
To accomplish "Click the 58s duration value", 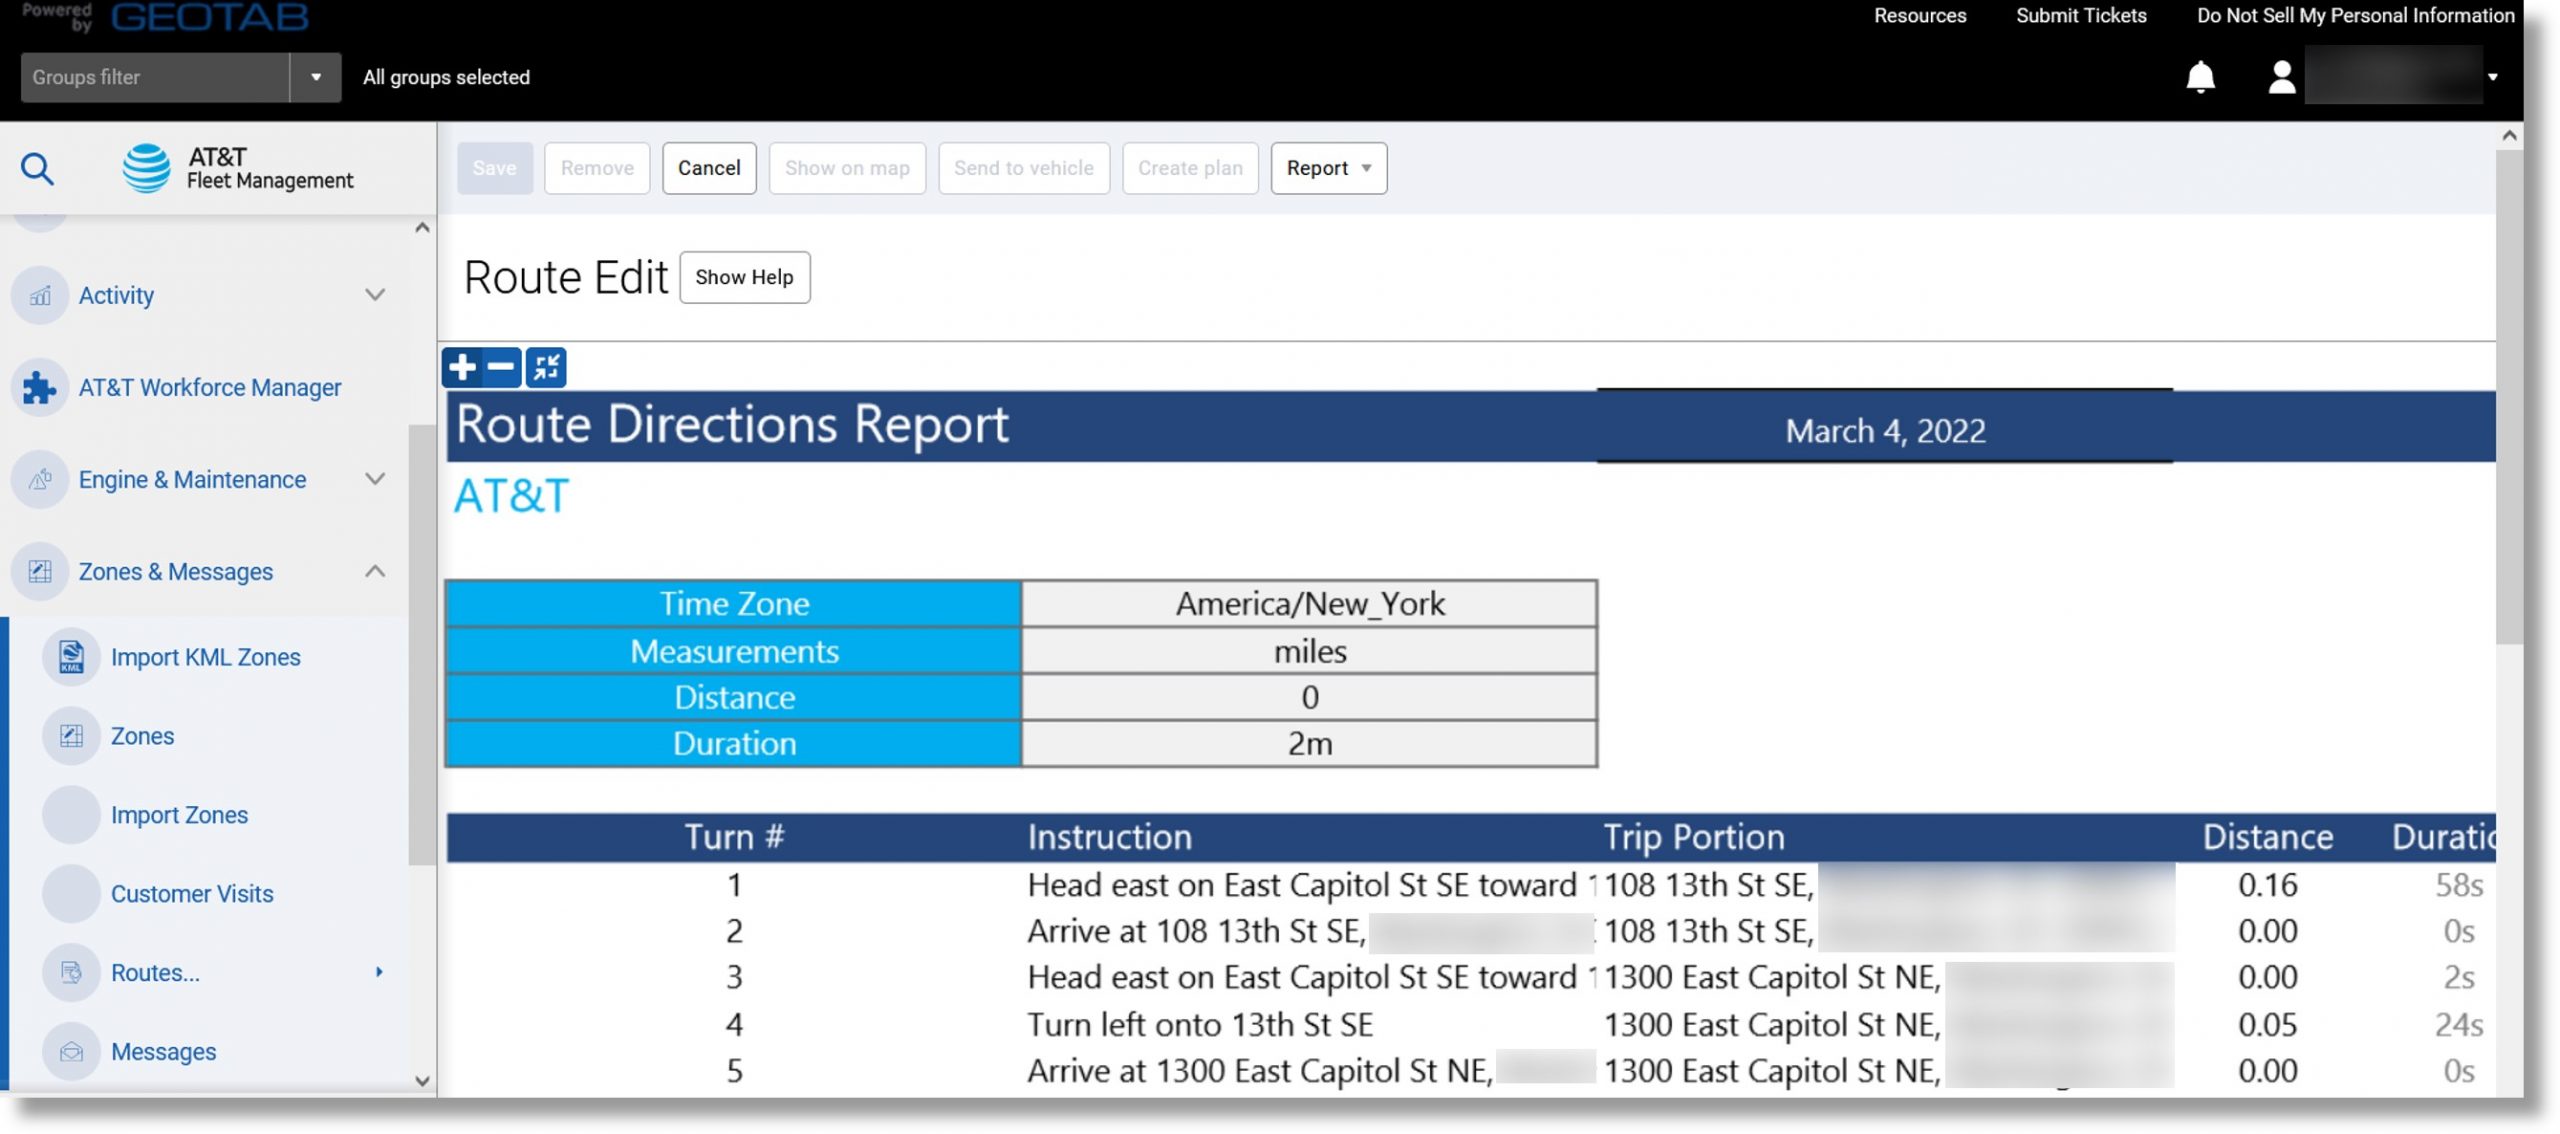I will tap(2458, 885).
